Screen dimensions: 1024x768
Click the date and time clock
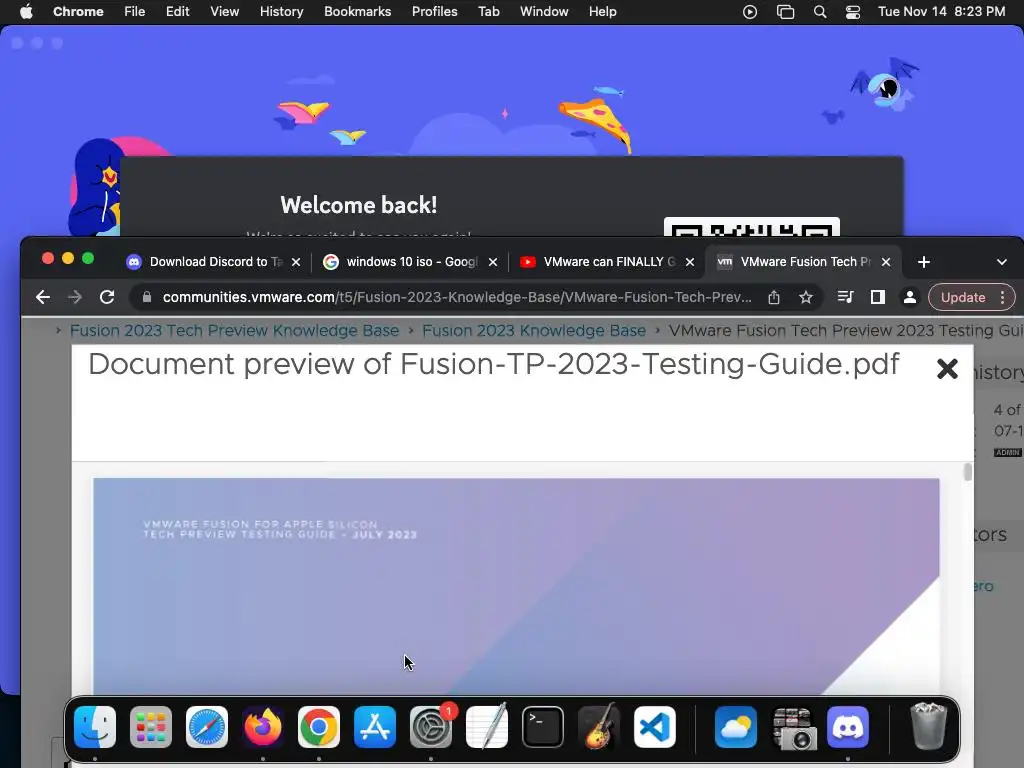pos(941,12)
